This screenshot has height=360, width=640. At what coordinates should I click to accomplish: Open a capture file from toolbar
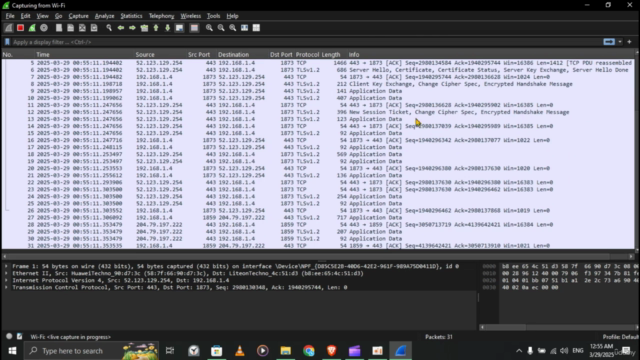59,28
